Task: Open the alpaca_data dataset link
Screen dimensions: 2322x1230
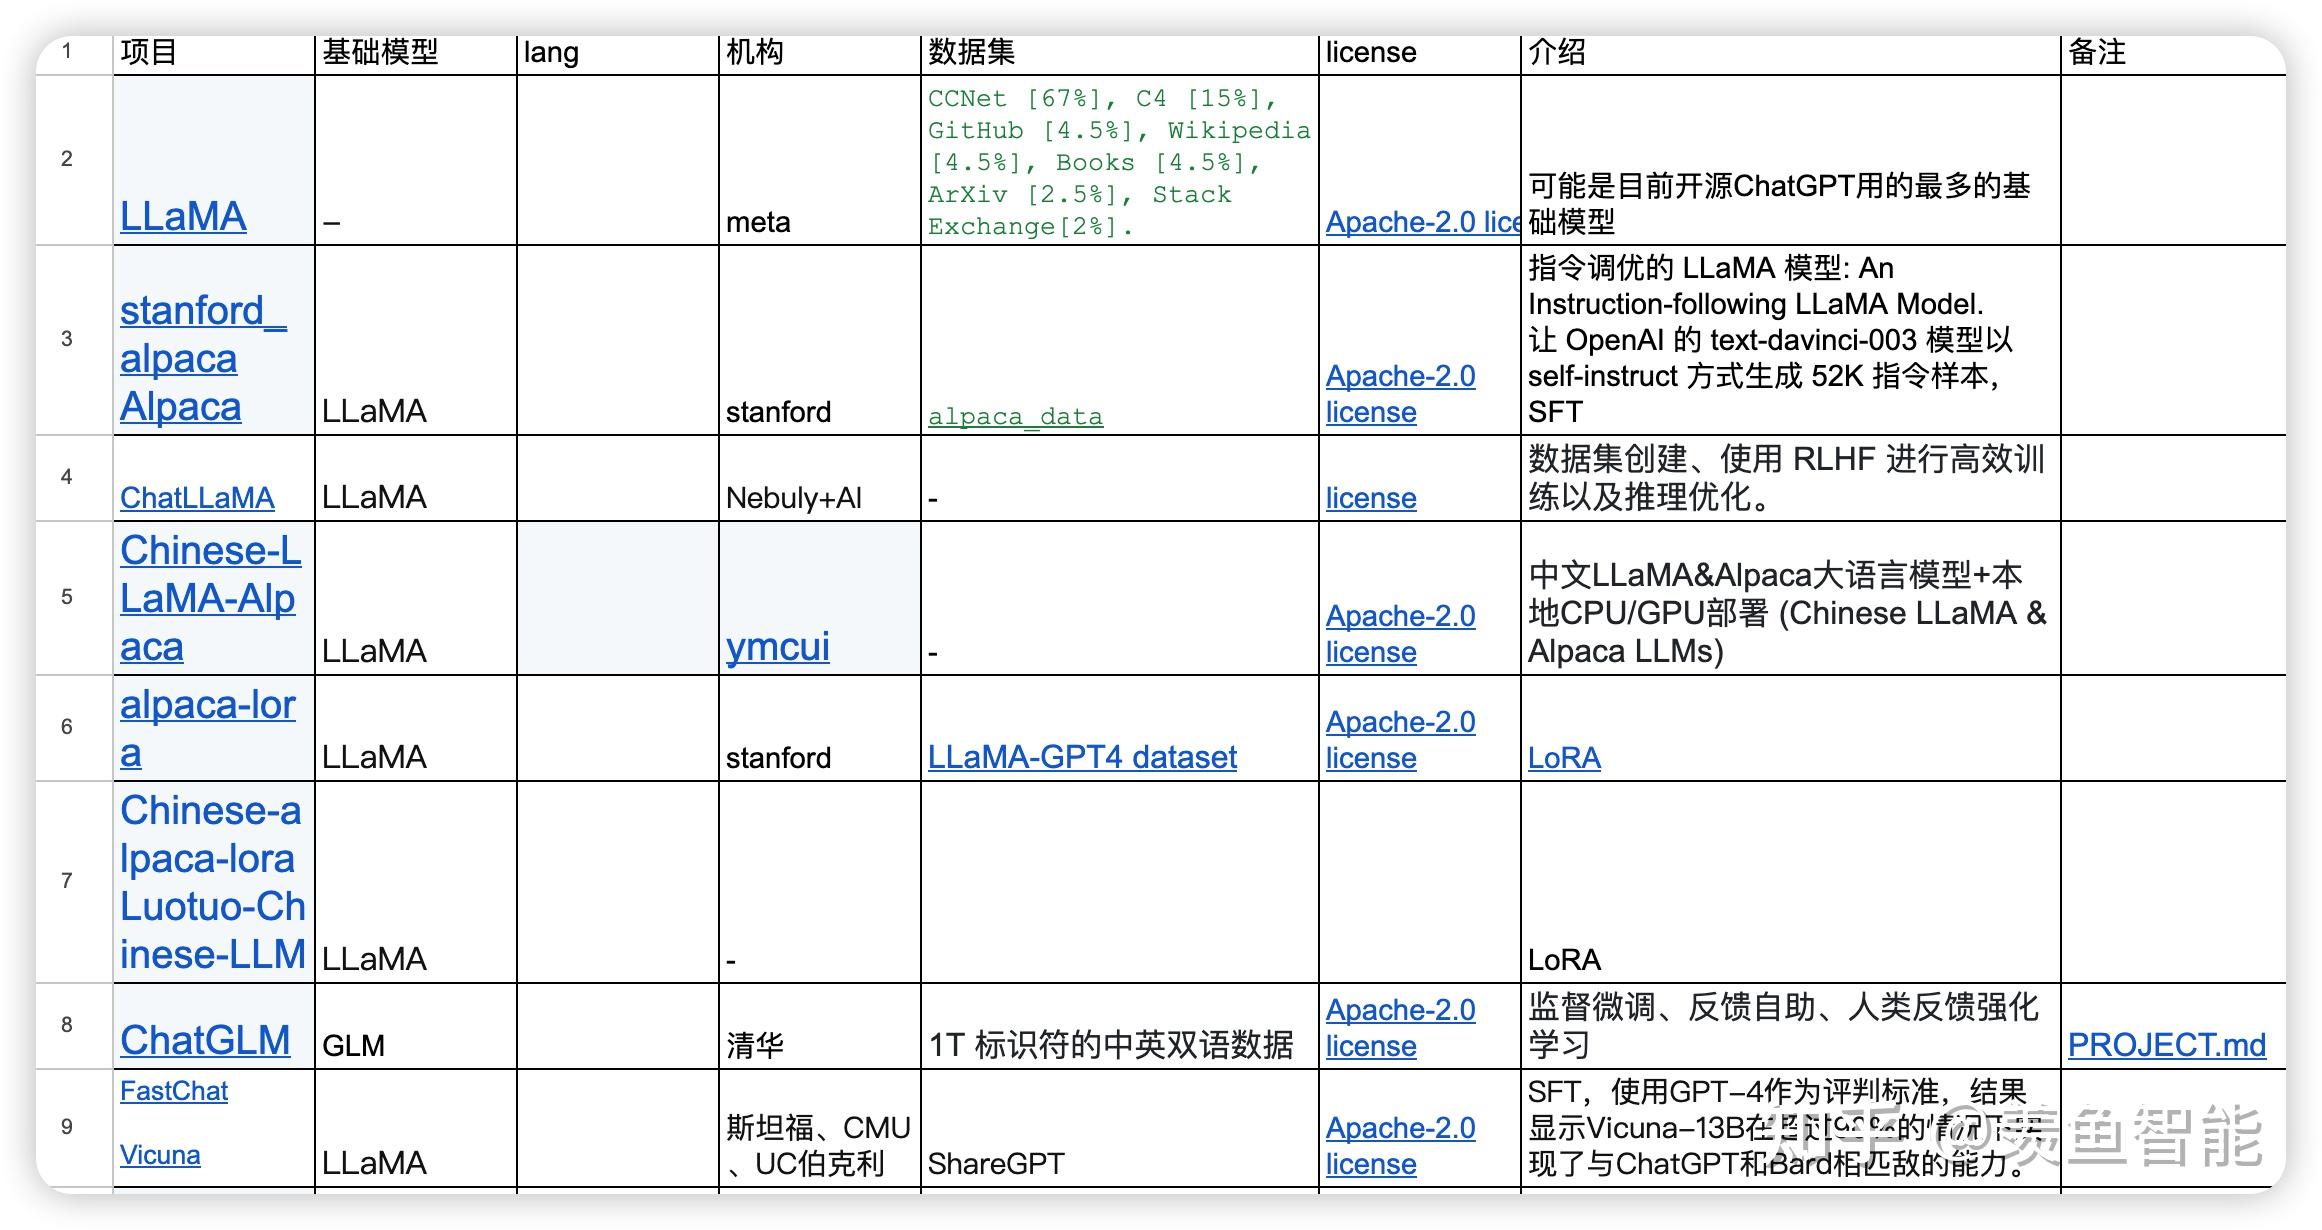Action: 1015,416
